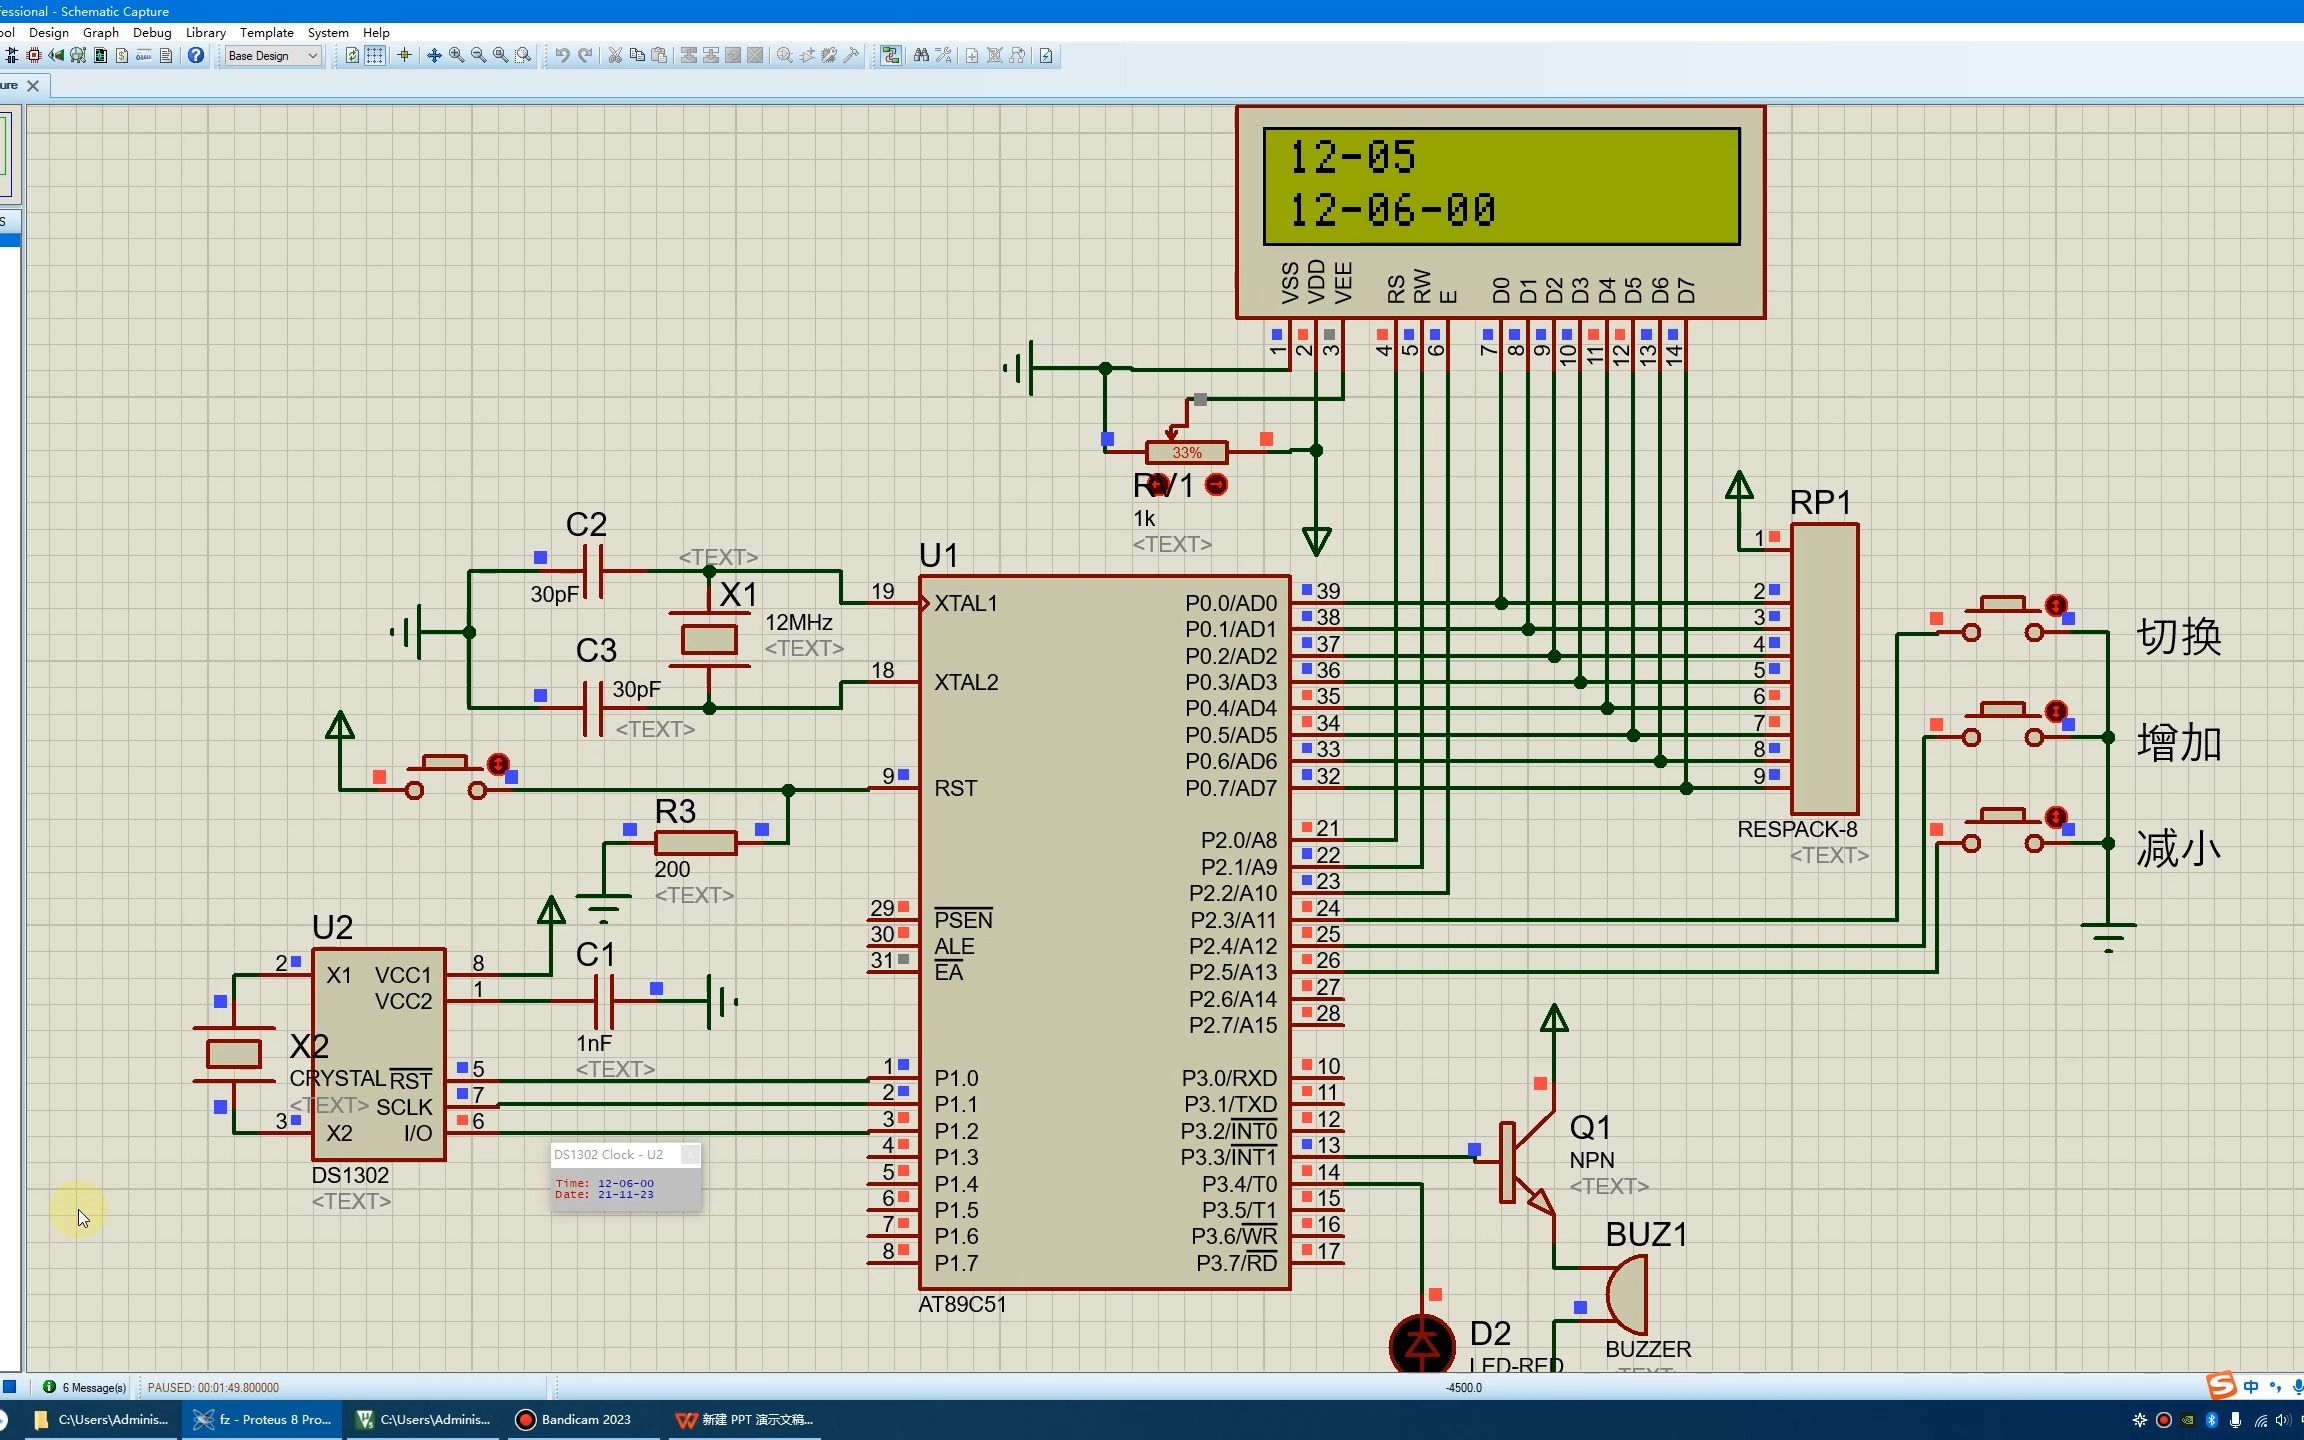
Task: Open Search and Tag binoculars icon
Action: 921,56
